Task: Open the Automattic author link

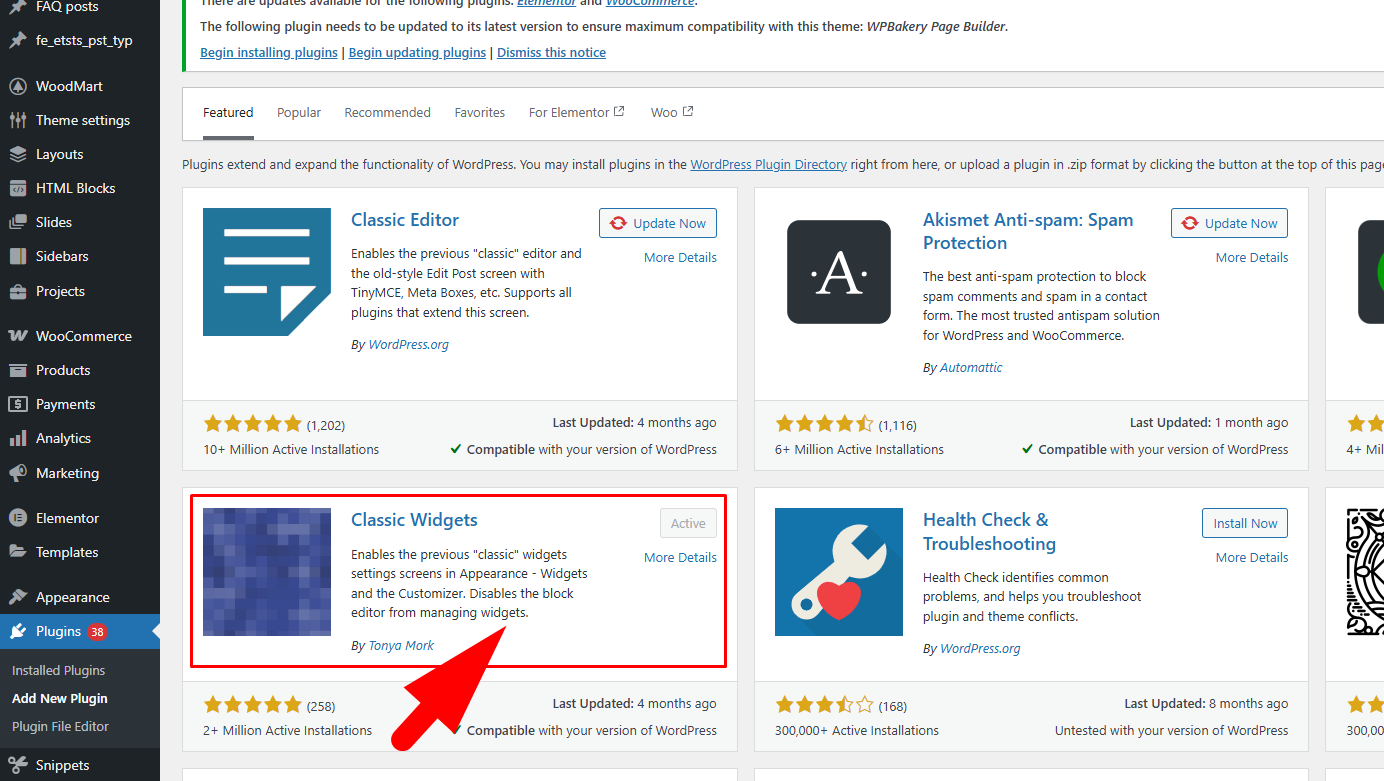Action: 970,367
